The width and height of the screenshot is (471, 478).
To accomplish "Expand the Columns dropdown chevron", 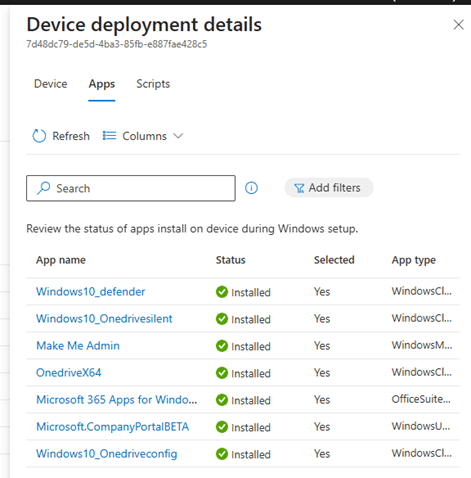I will pos(178,136).
